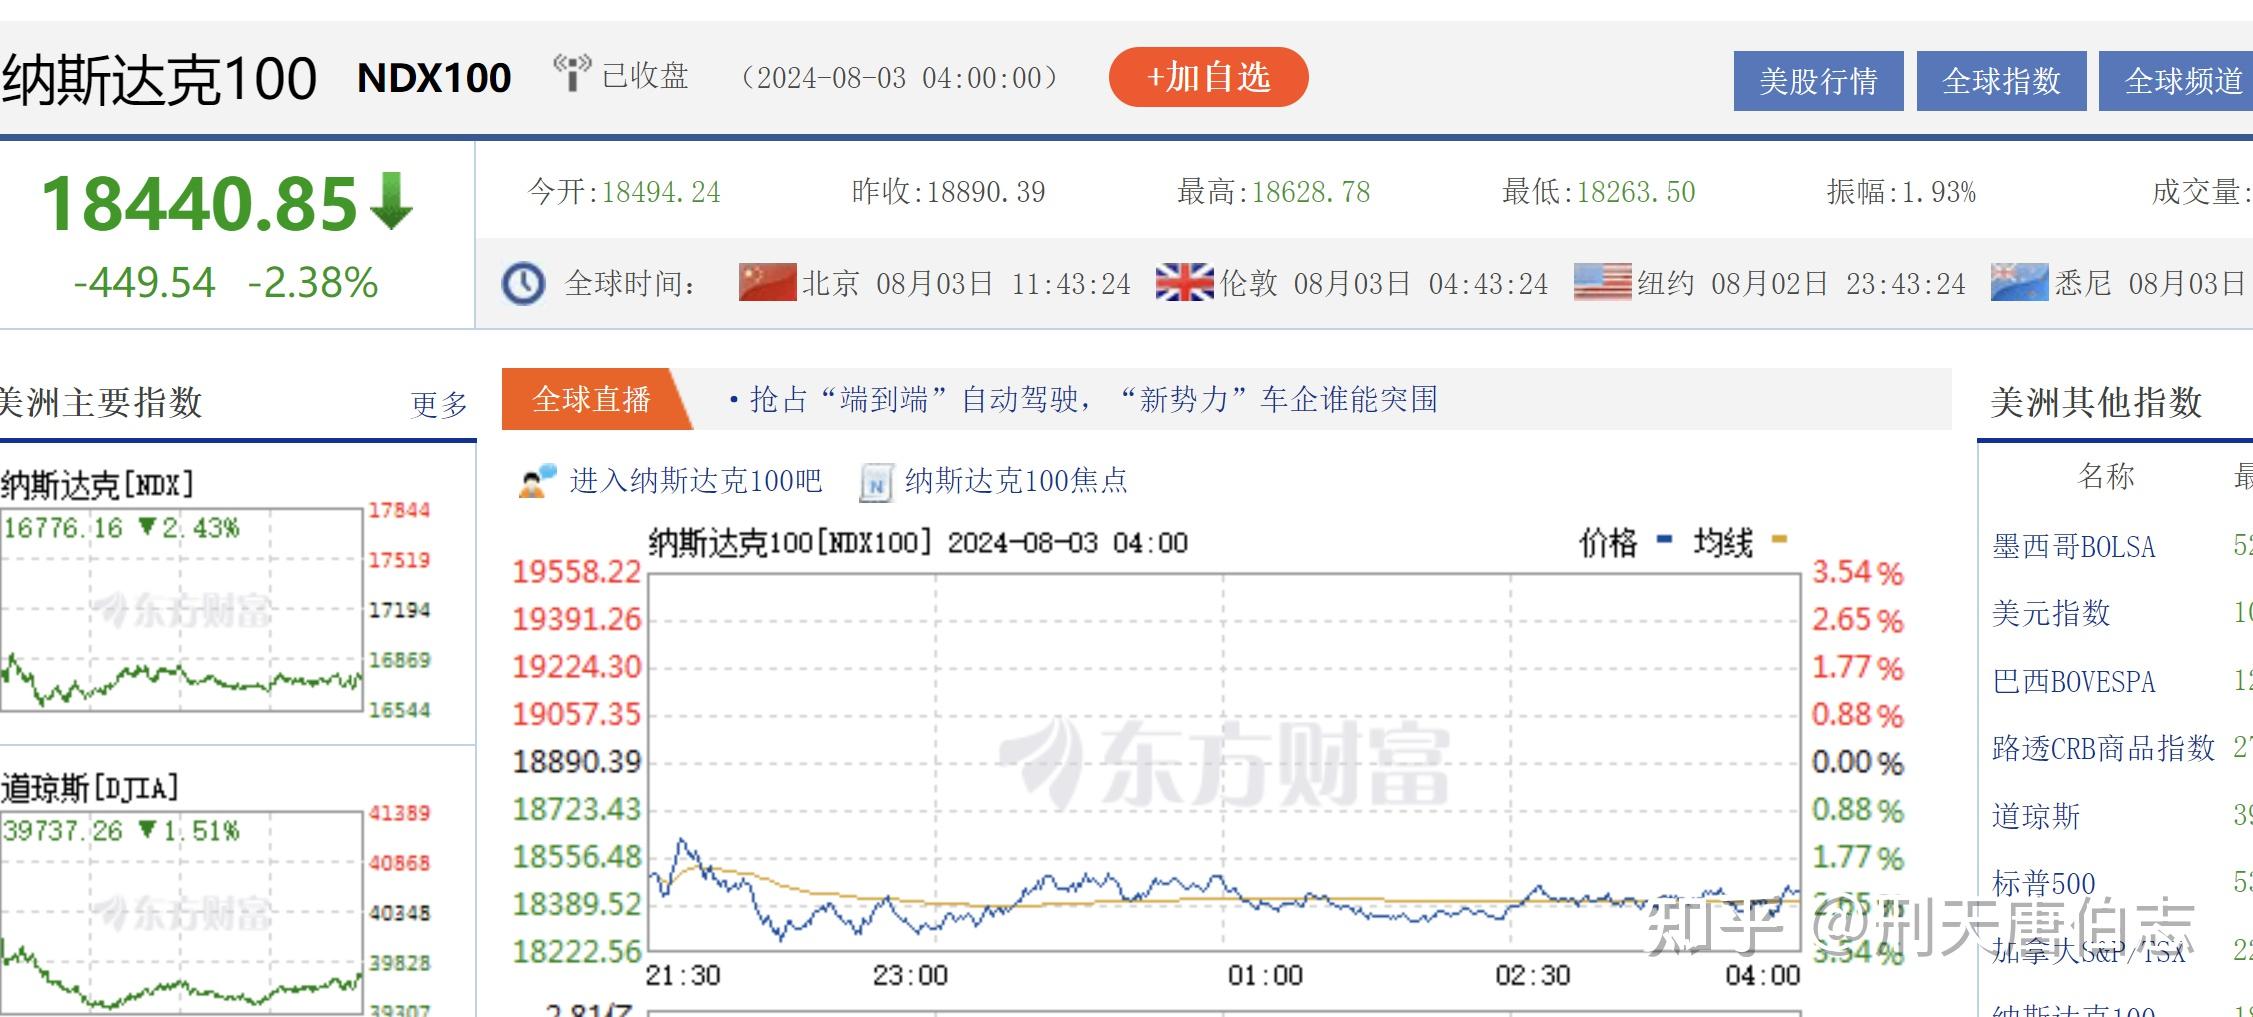Open the 美股行情 tab
The image size is (2253, 1017).
(1818, 81)
